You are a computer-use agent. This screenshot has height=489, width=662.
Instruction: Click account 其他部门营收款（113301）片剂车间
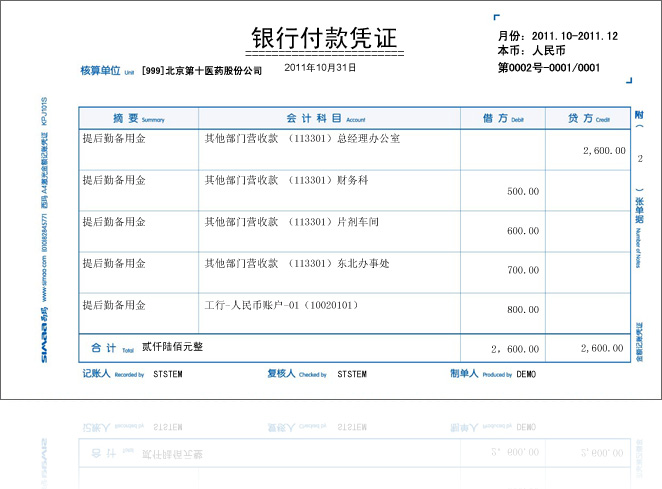(x=292, y=222)
